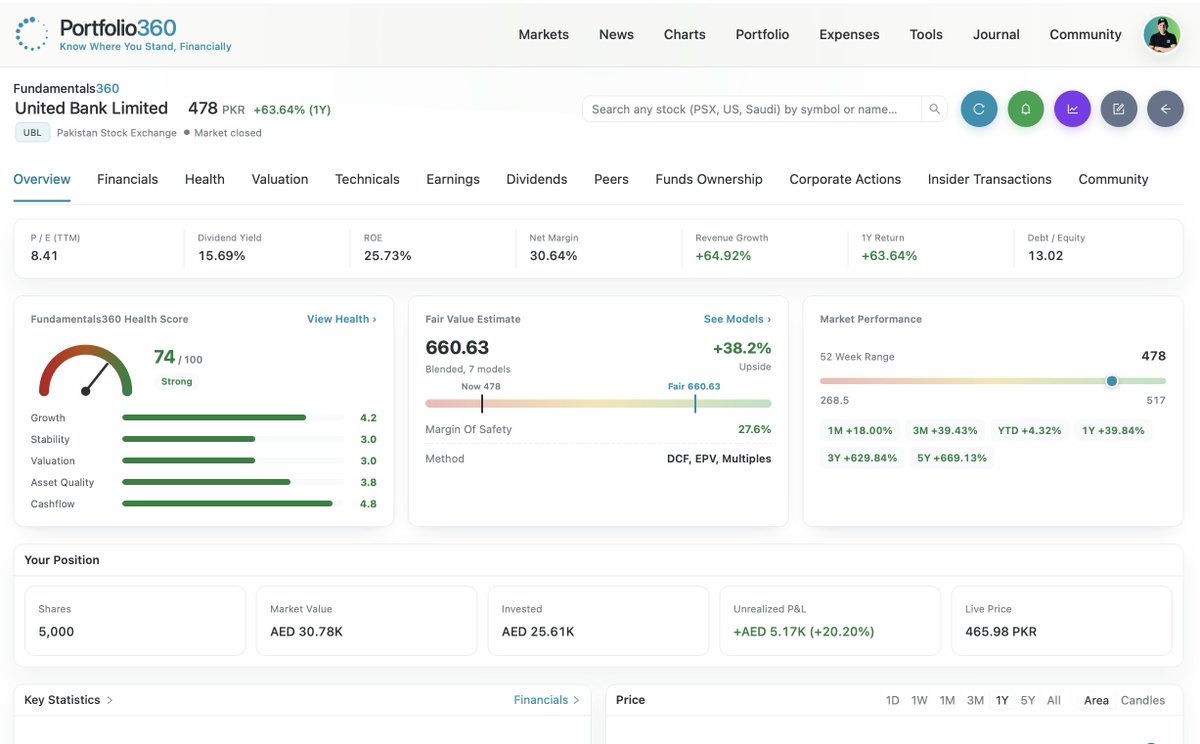
Task: Click the blue refresh circular icon
Action: pos(979,109)
